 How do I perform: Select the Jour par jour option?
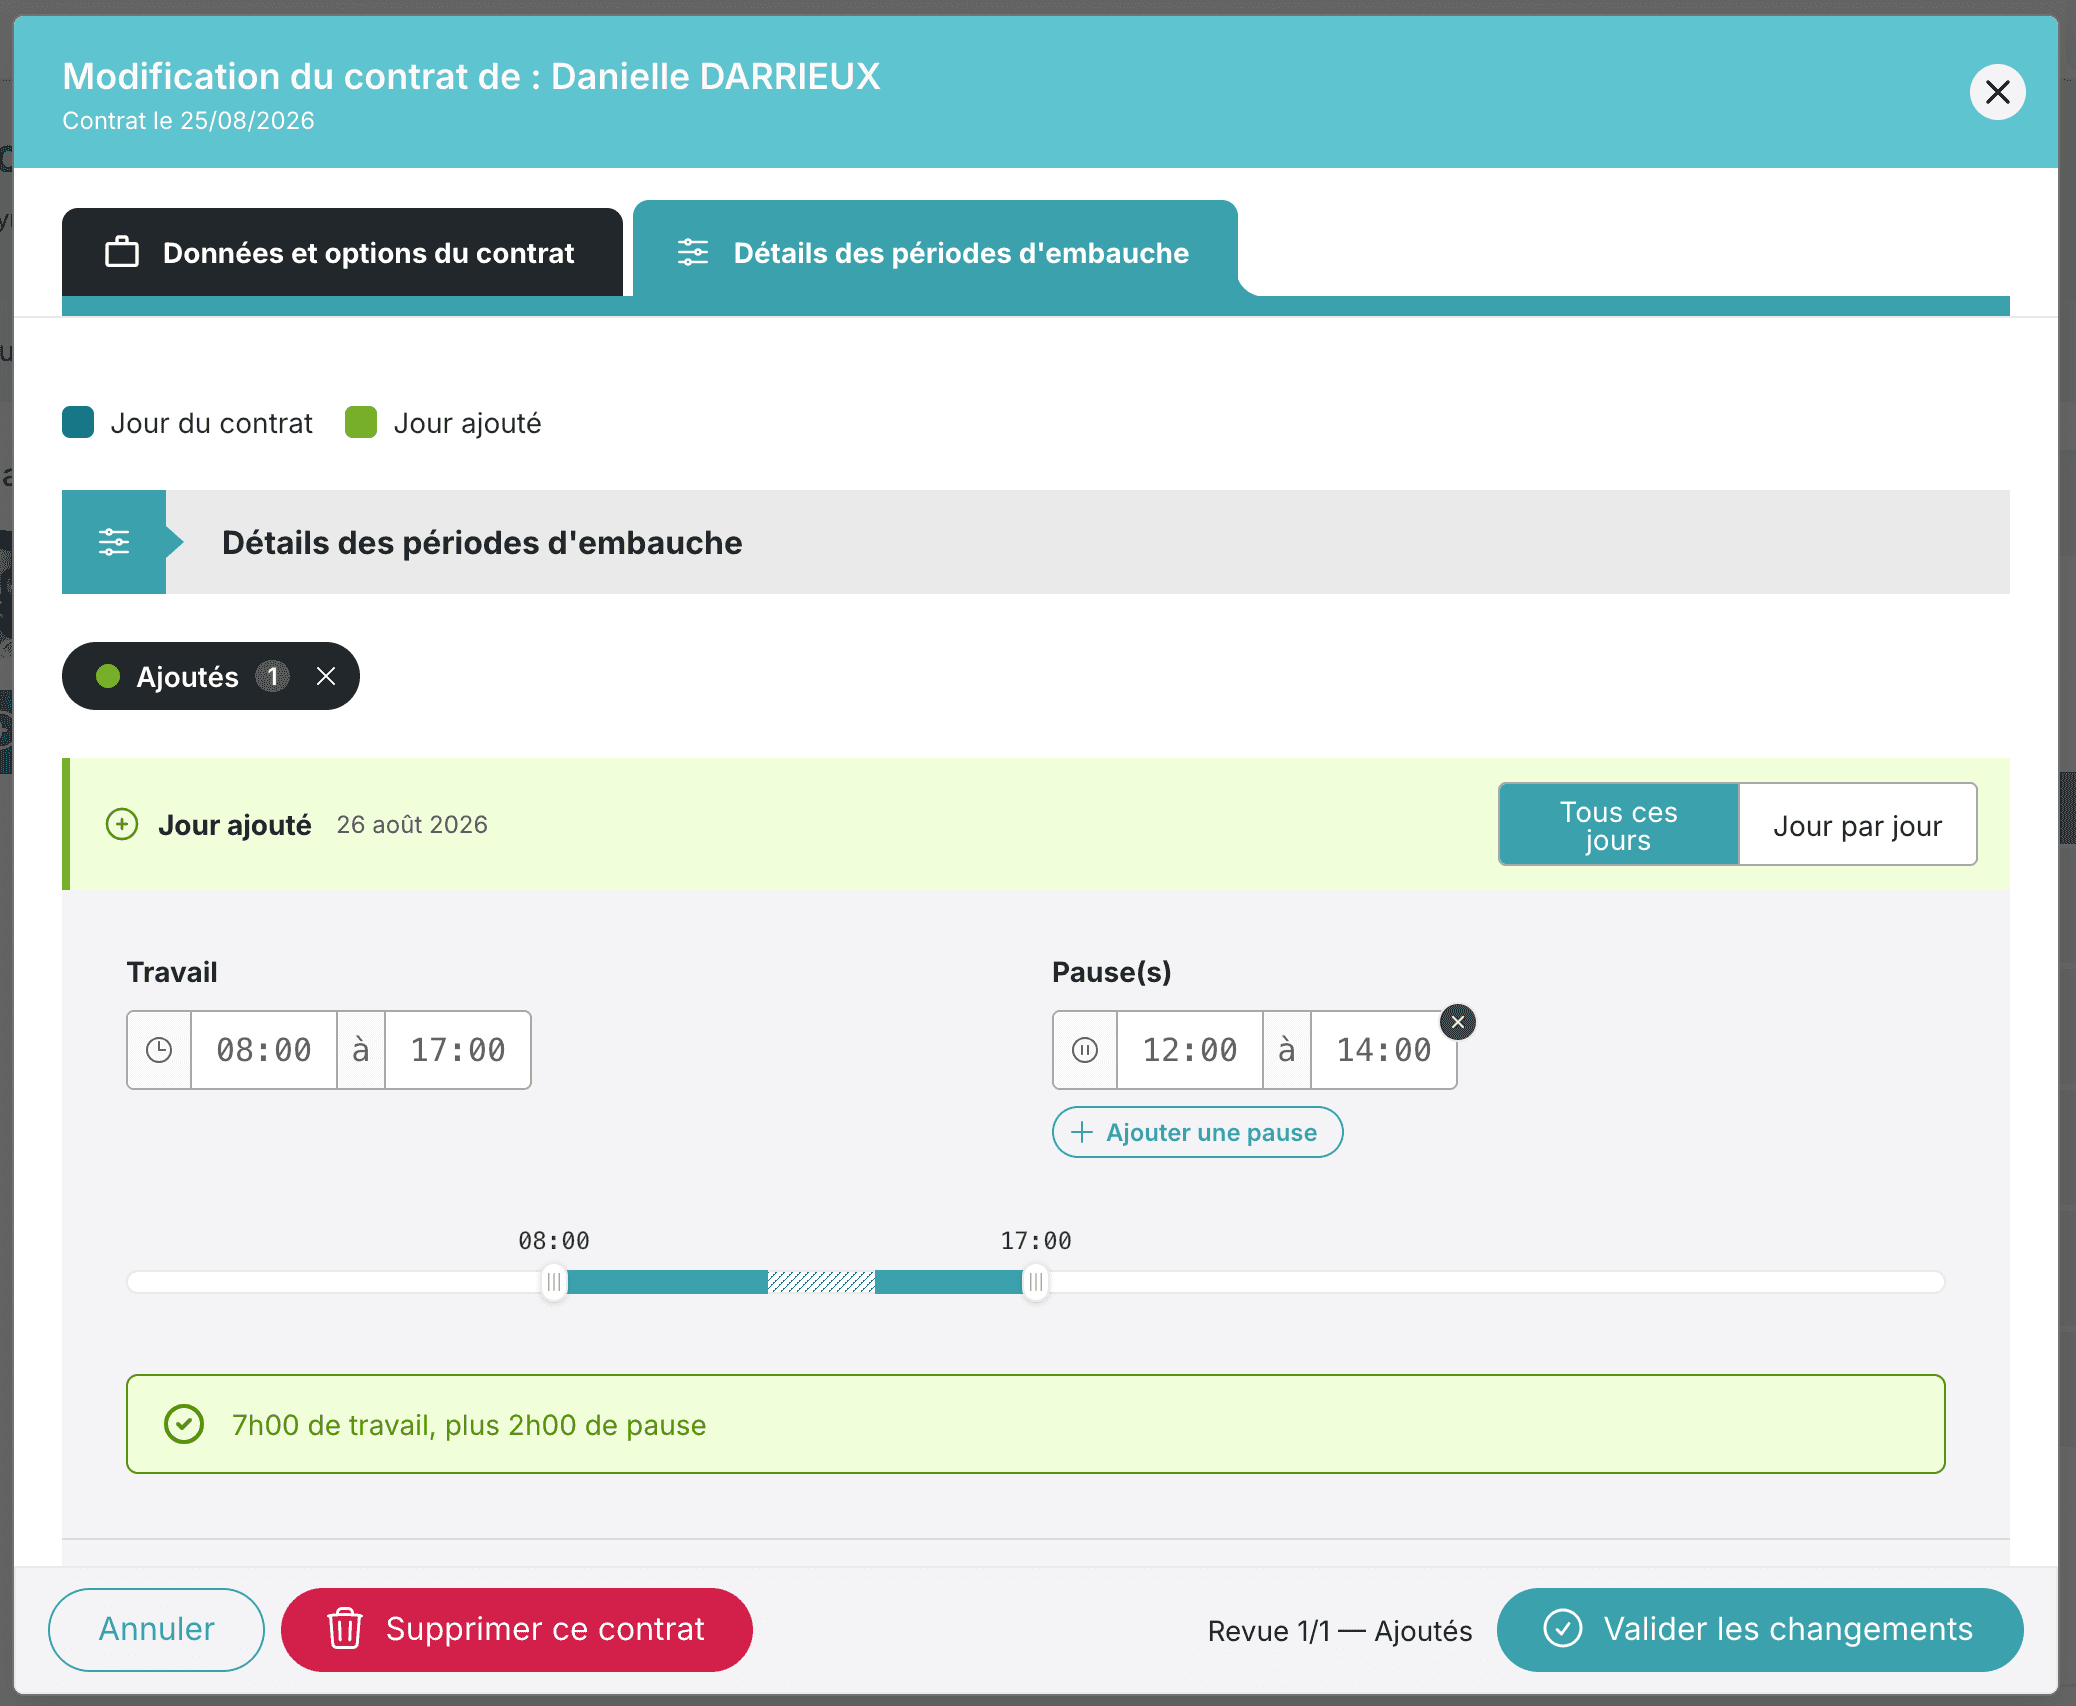1857,825
